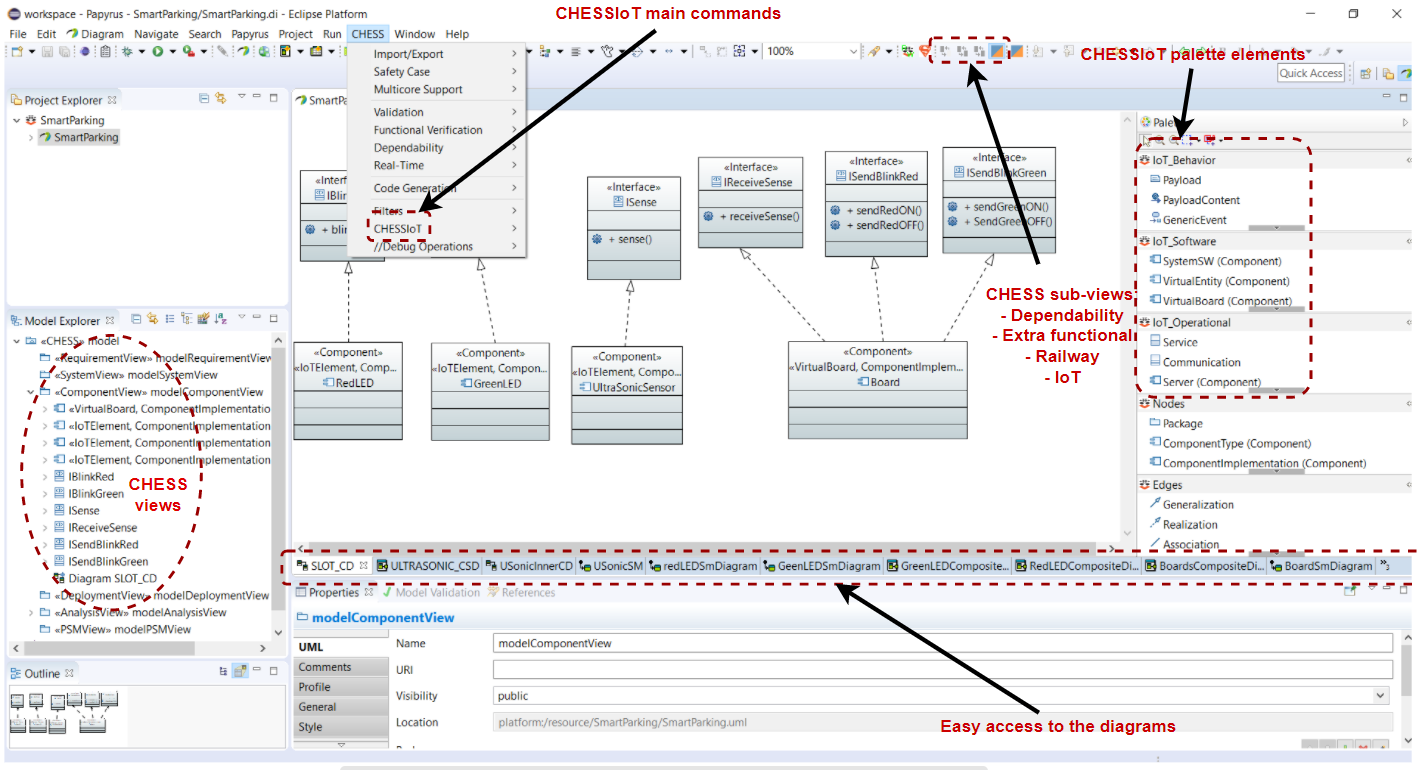The width and height of the screenshot is (1417, 770).
Task: Select «PSMView» modelPSMView tree item
Action: [x=115, y=629]
